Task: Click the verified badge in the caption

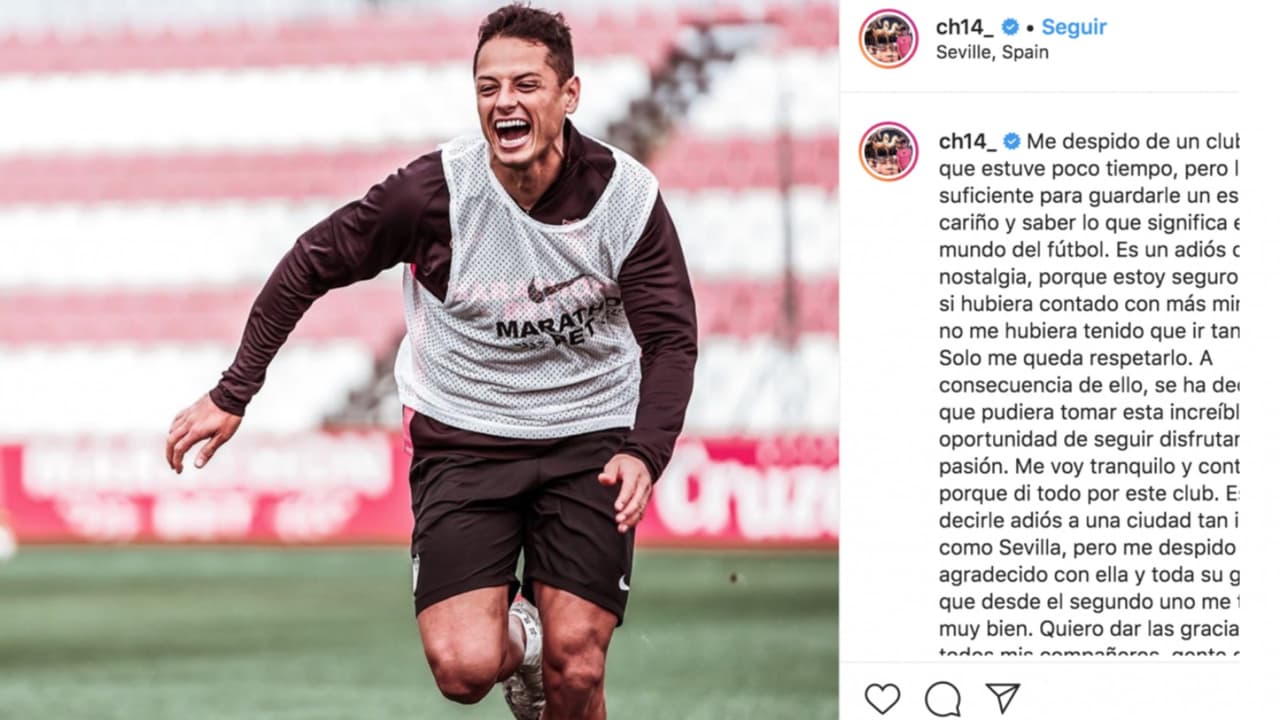Action: 1011,141
